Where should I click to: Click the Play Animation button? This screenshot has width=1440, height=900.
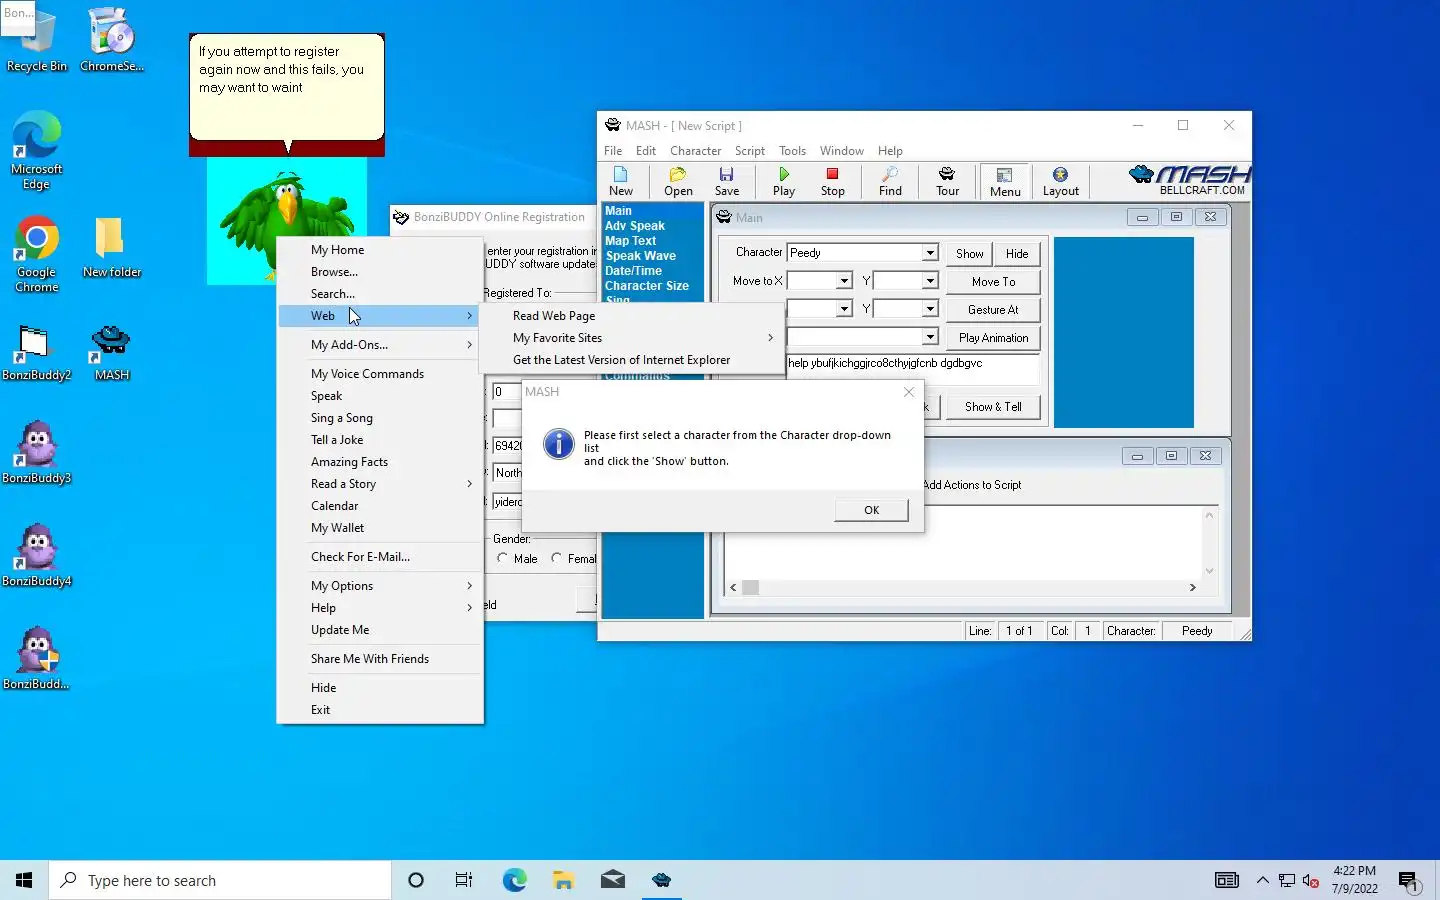993,338
